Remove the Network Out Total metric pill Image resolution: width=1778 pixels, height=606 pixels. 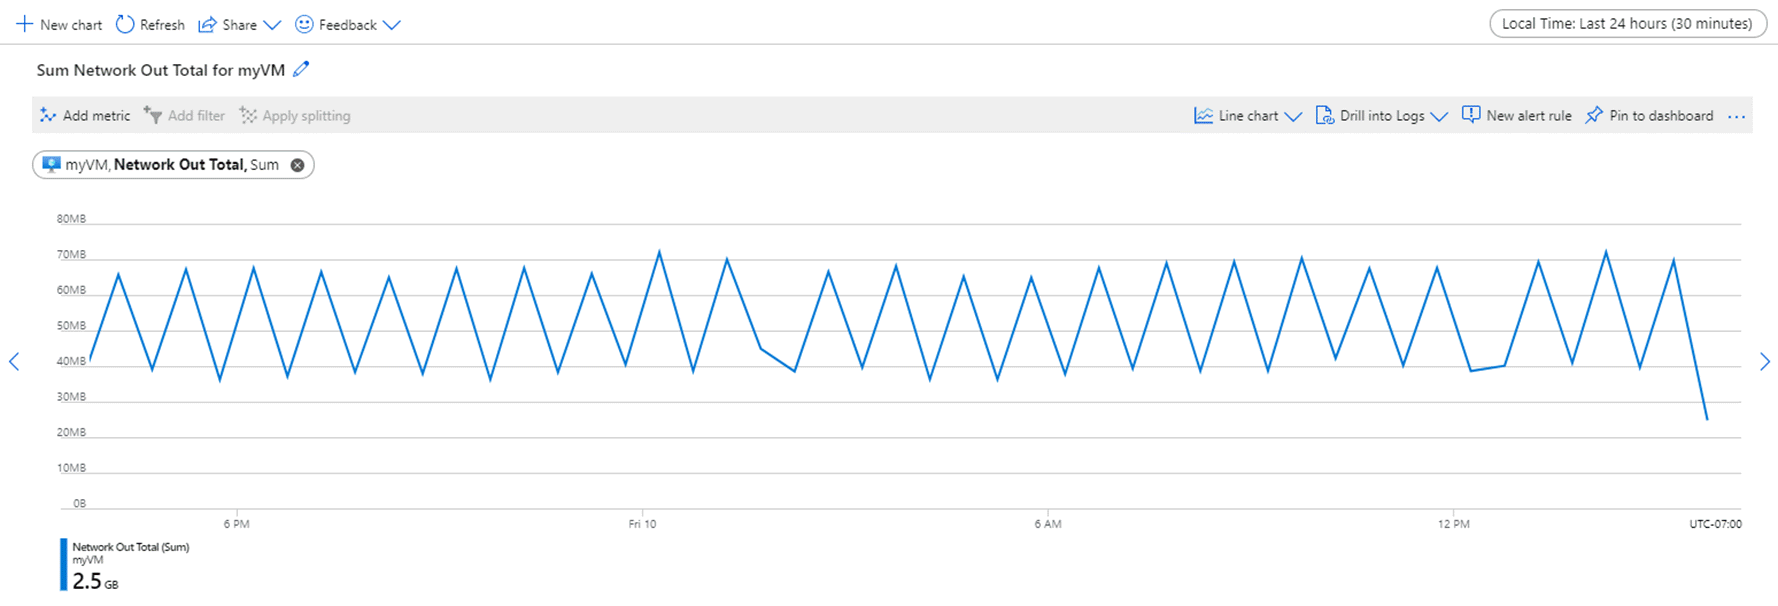tap(296, 164)
